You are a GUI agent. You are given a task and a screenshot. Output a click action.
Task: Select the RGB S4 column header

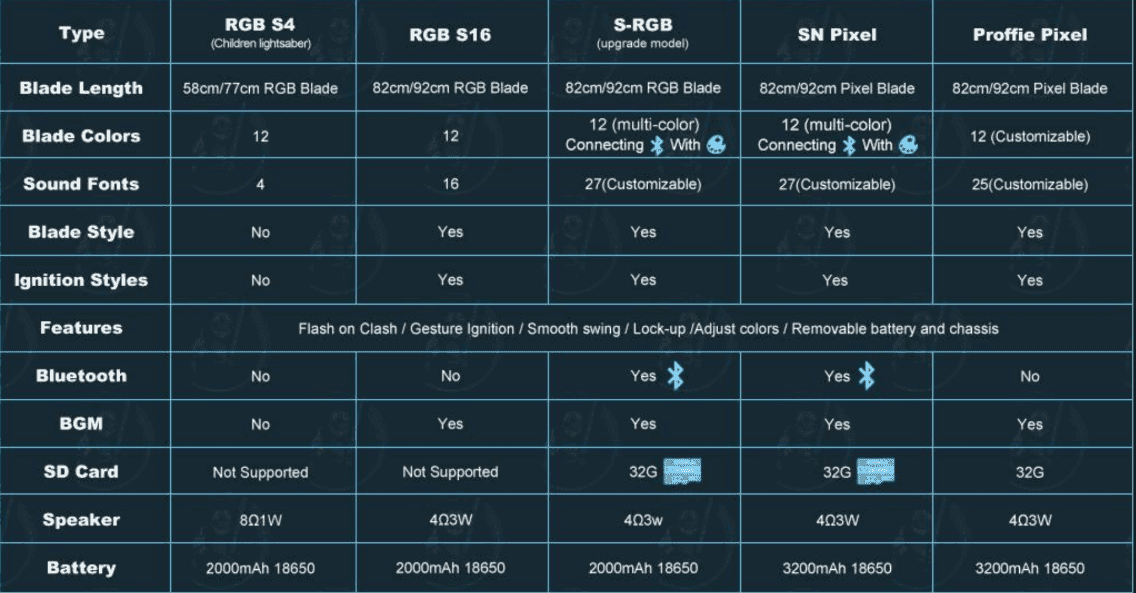point(260,33)
